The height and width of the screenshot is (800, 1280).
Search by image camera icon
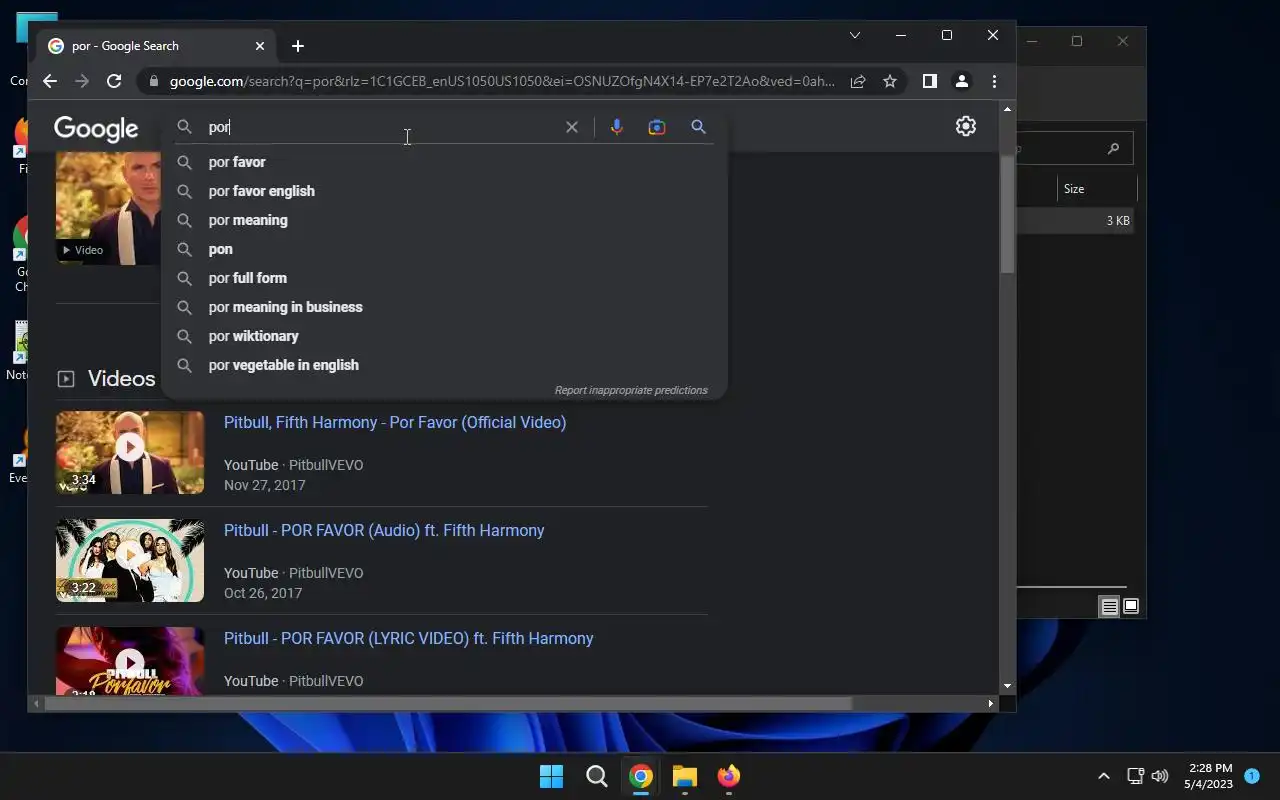coord(657,127)
